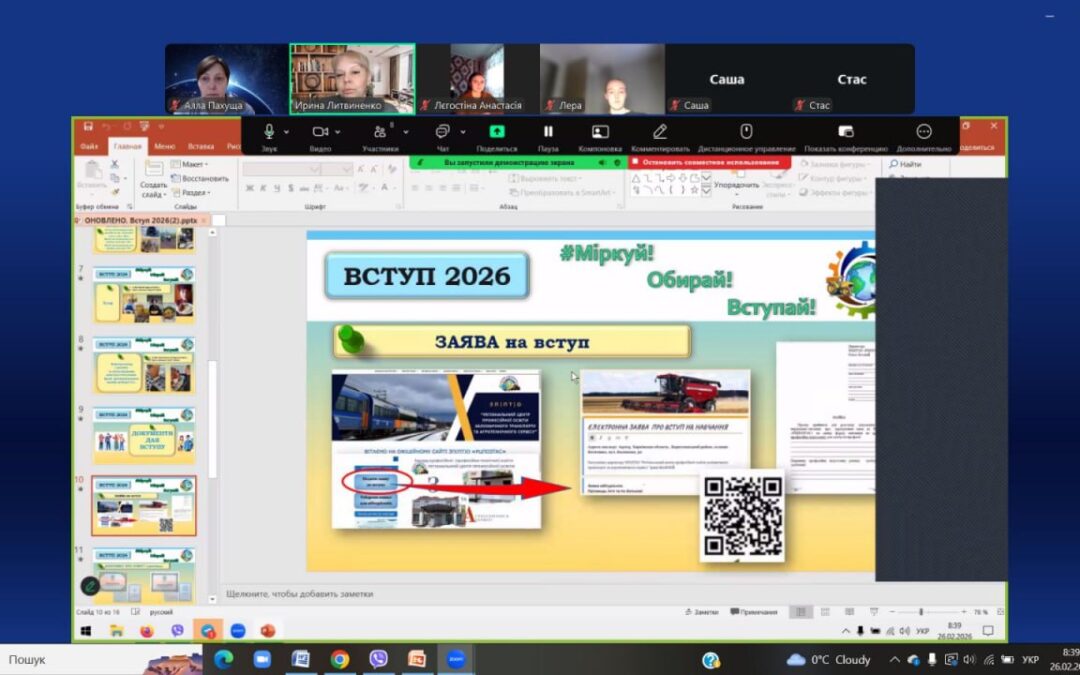This screenshot has height=675, width=1080.
Task: Click Восстановить slide reset button
Action: point(203,178)
